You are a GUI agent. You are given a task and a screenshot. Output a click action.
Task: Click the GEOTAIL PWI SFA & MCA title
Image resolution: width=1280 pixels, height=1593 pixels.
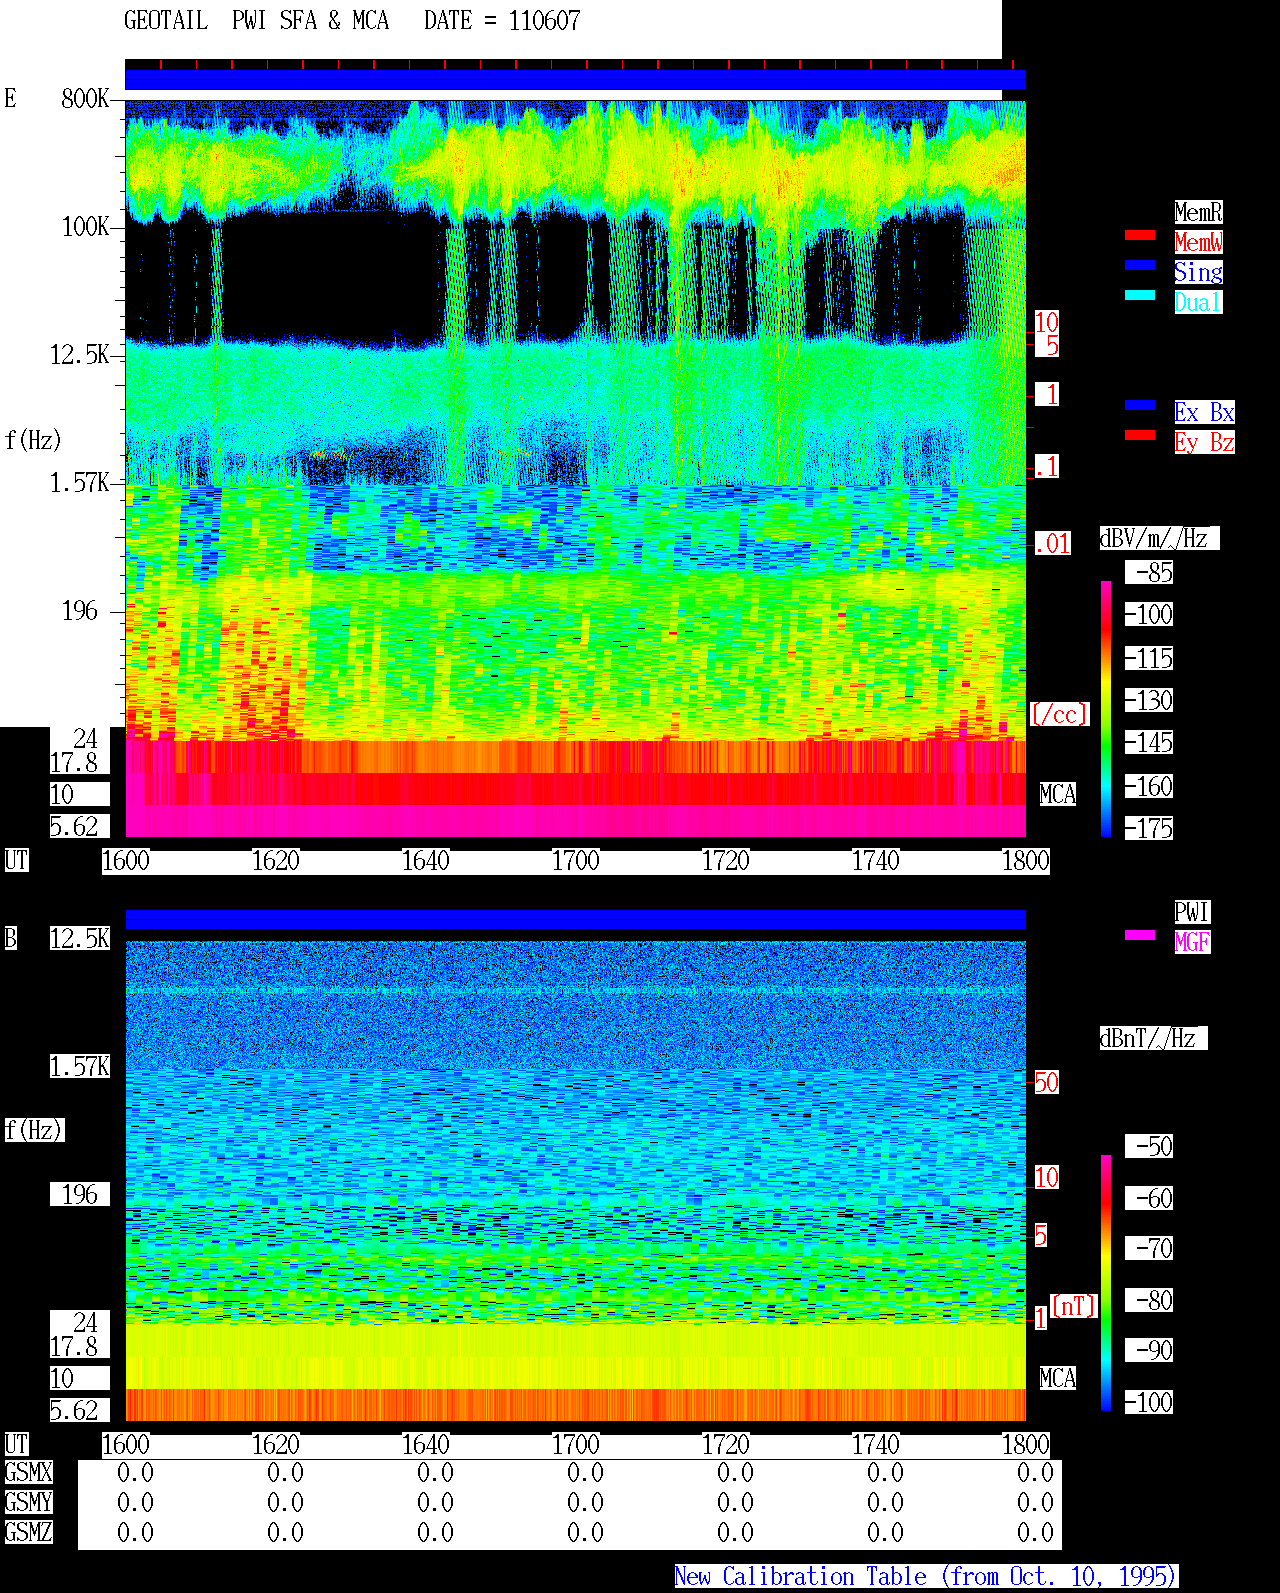click(256, 21)
